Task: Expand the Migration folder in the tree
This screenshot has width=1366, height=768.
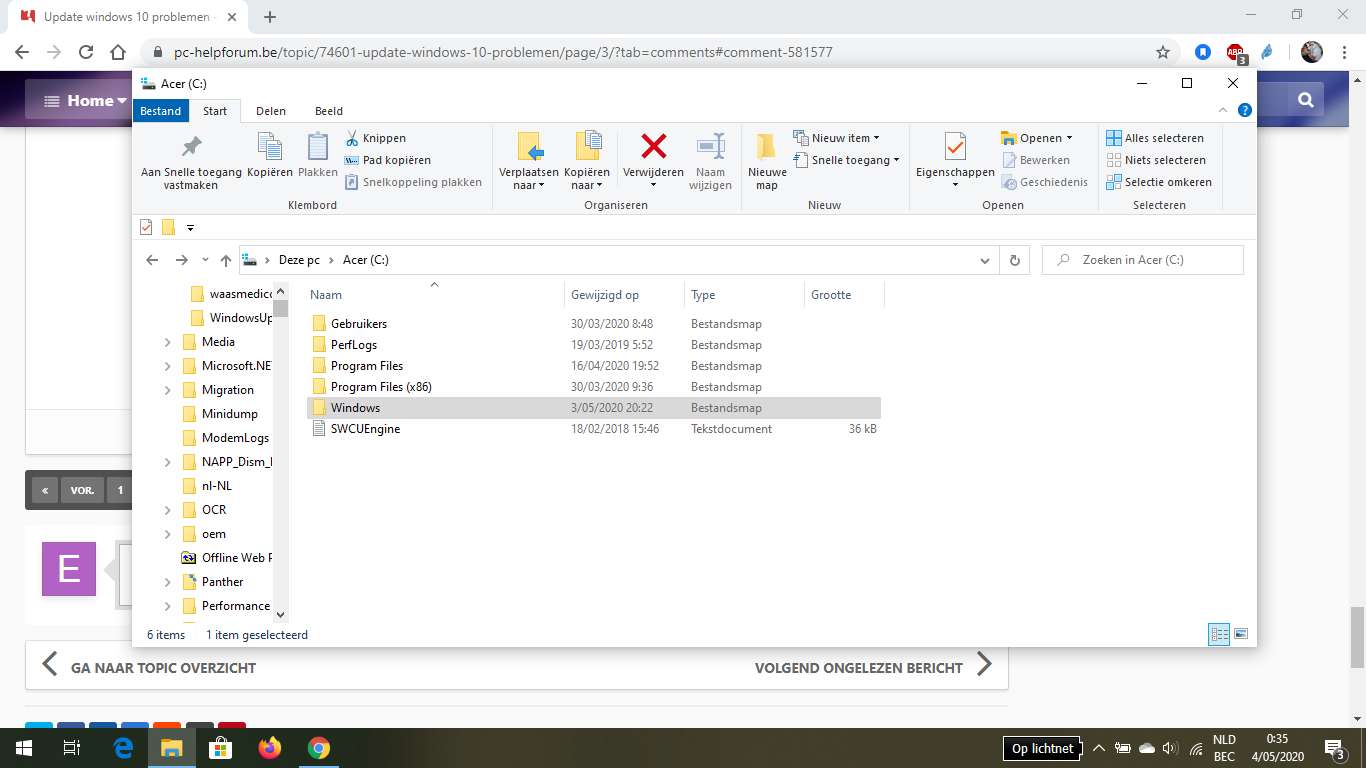Action: [x=167, y=390]
